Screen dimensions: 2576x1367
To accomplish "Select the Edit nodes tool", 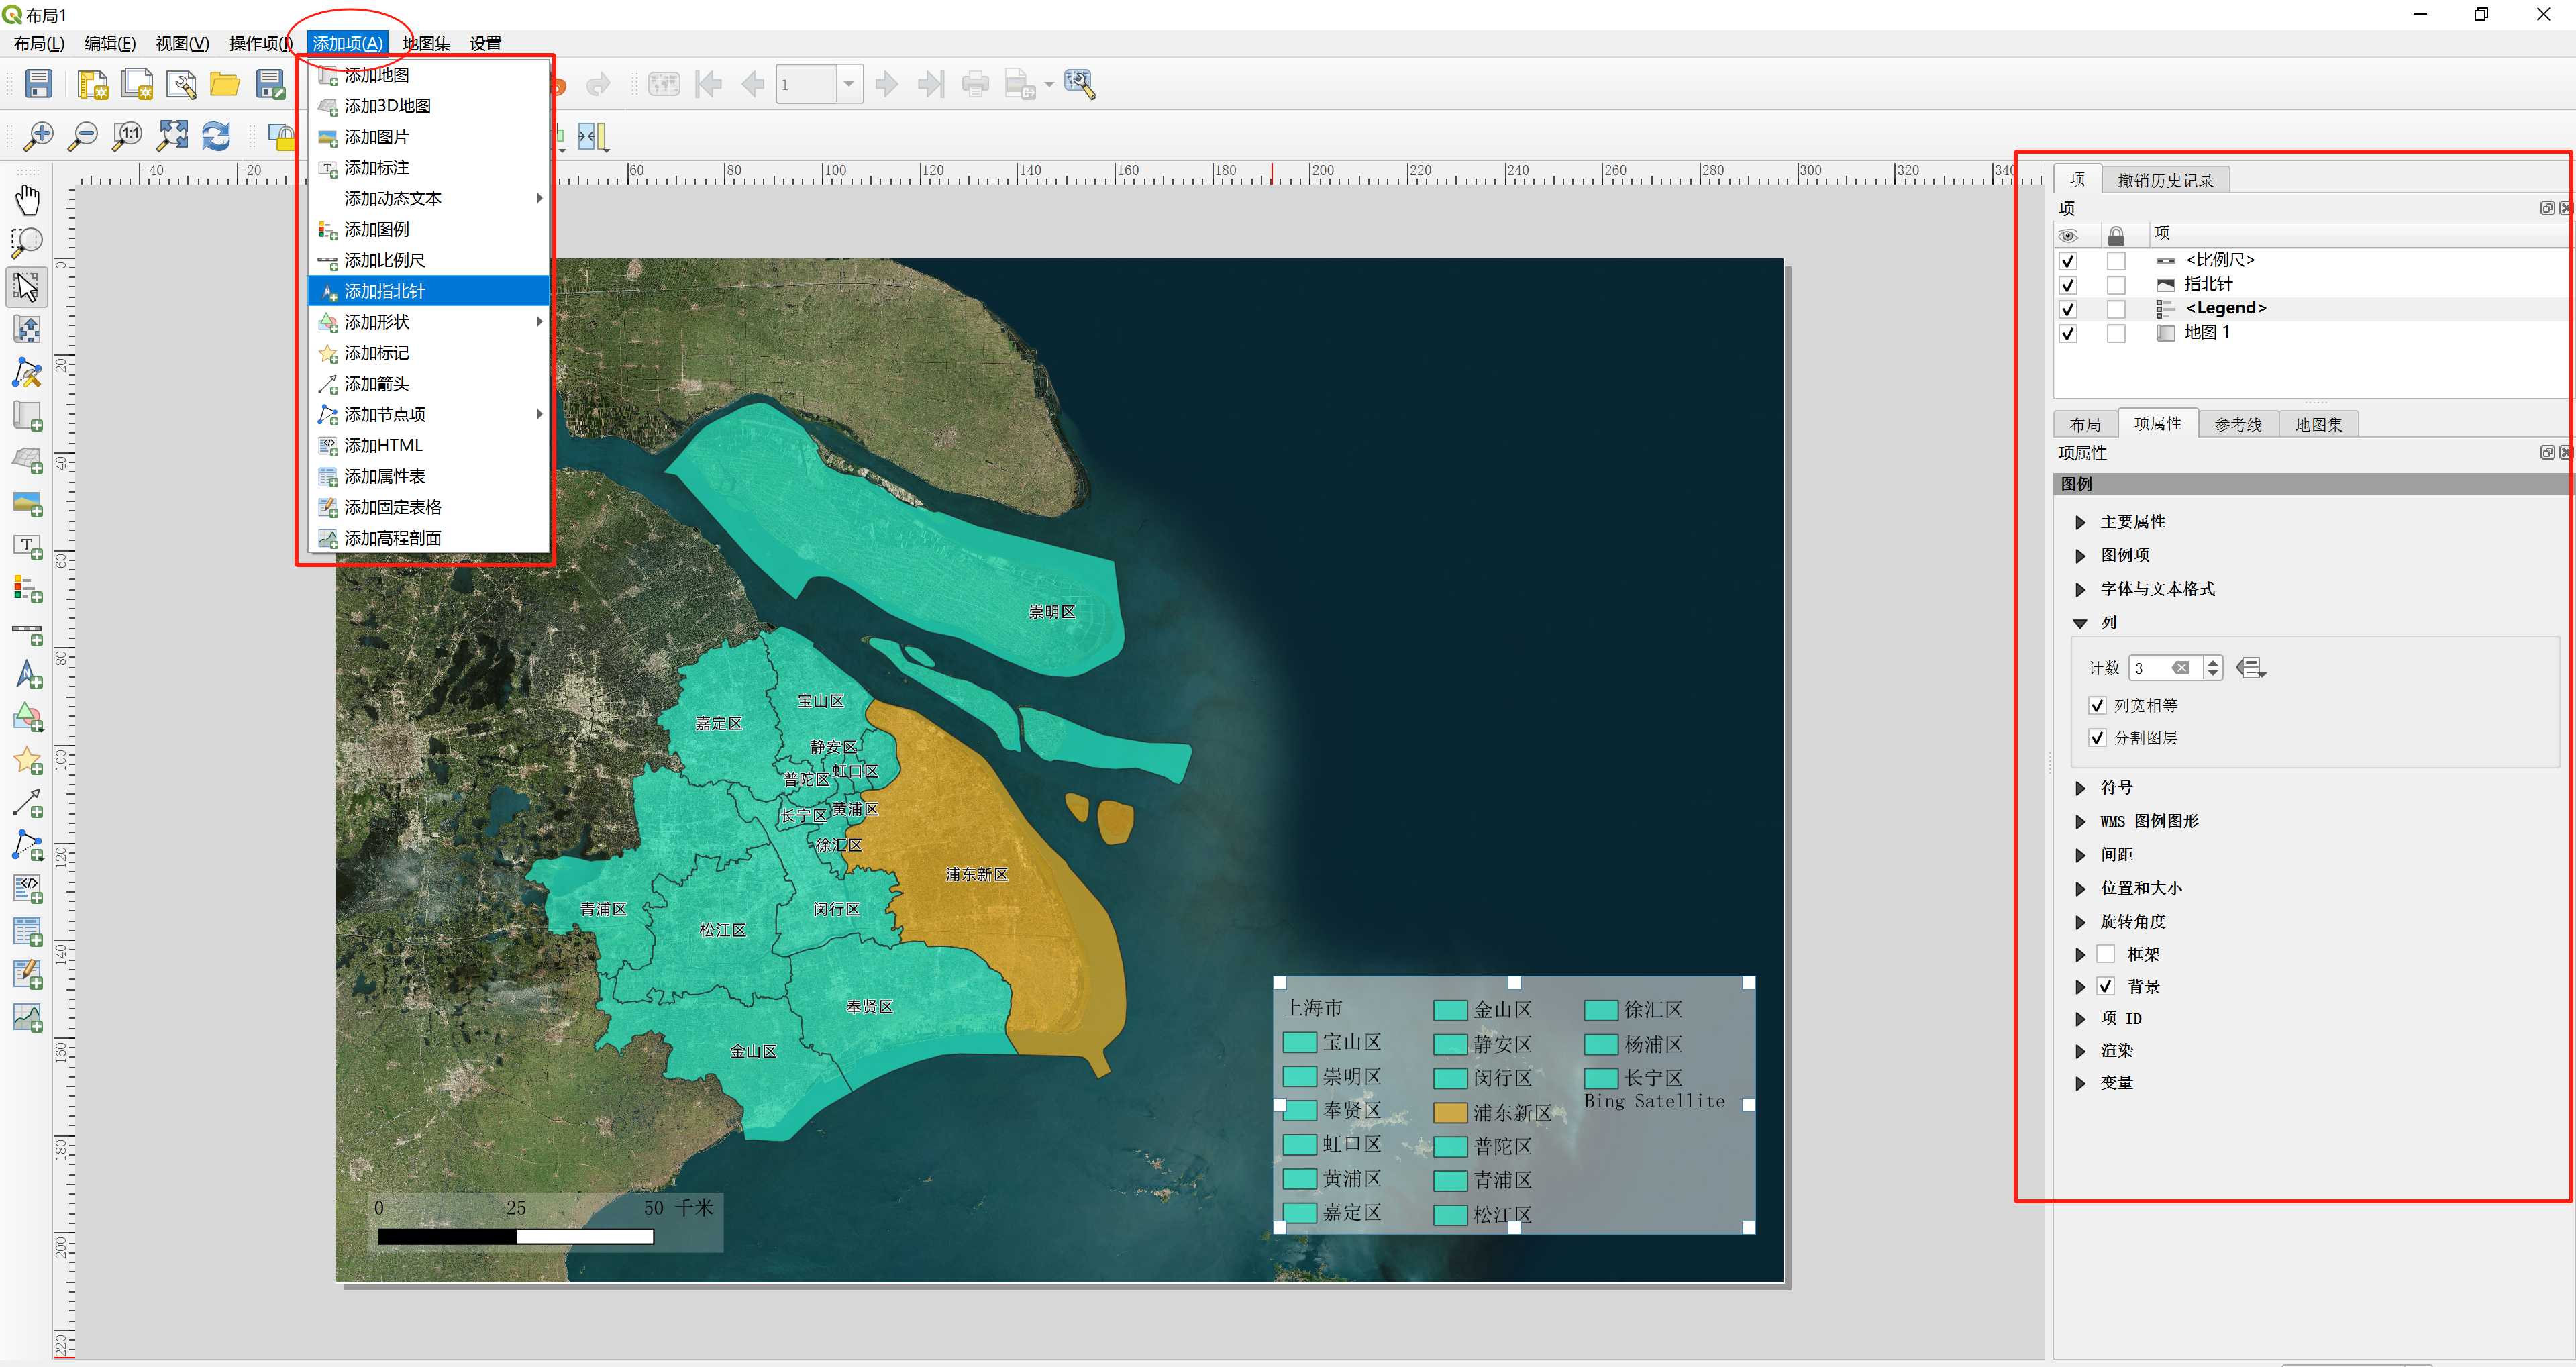I will tap(28, 373).
